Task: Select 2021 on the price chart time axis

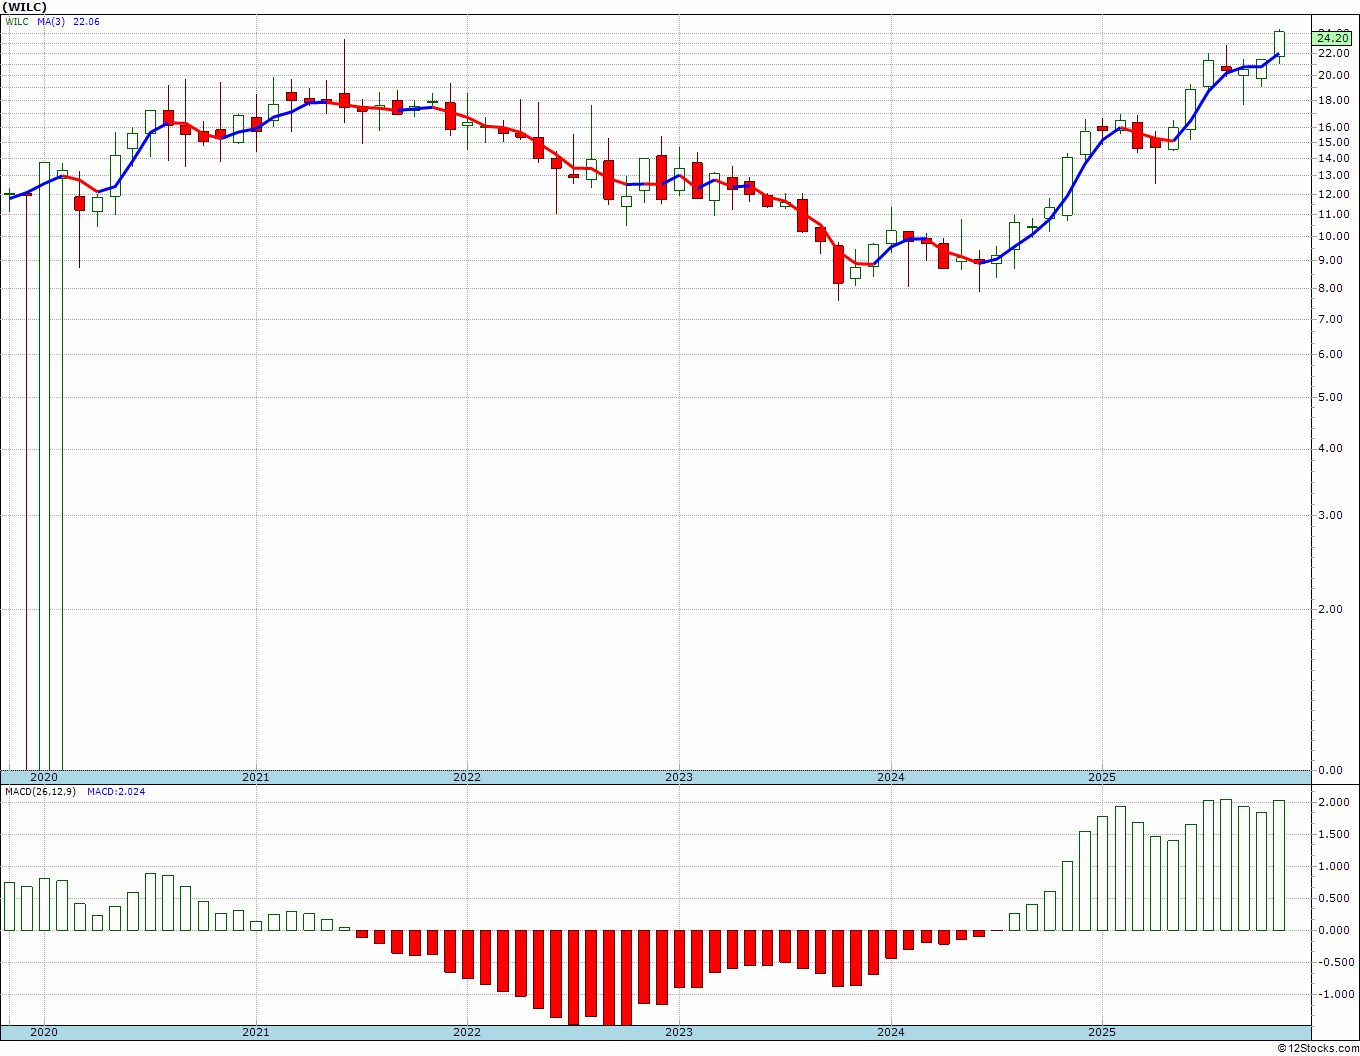Action: [x=255, y=777]
